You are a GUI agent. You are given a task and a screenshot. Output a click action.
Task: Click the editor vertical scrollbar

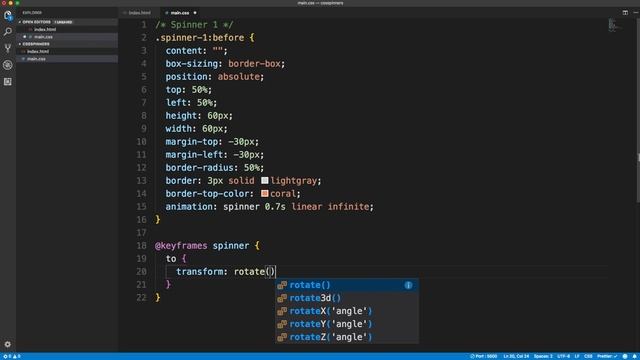click(x=638, y=110)
